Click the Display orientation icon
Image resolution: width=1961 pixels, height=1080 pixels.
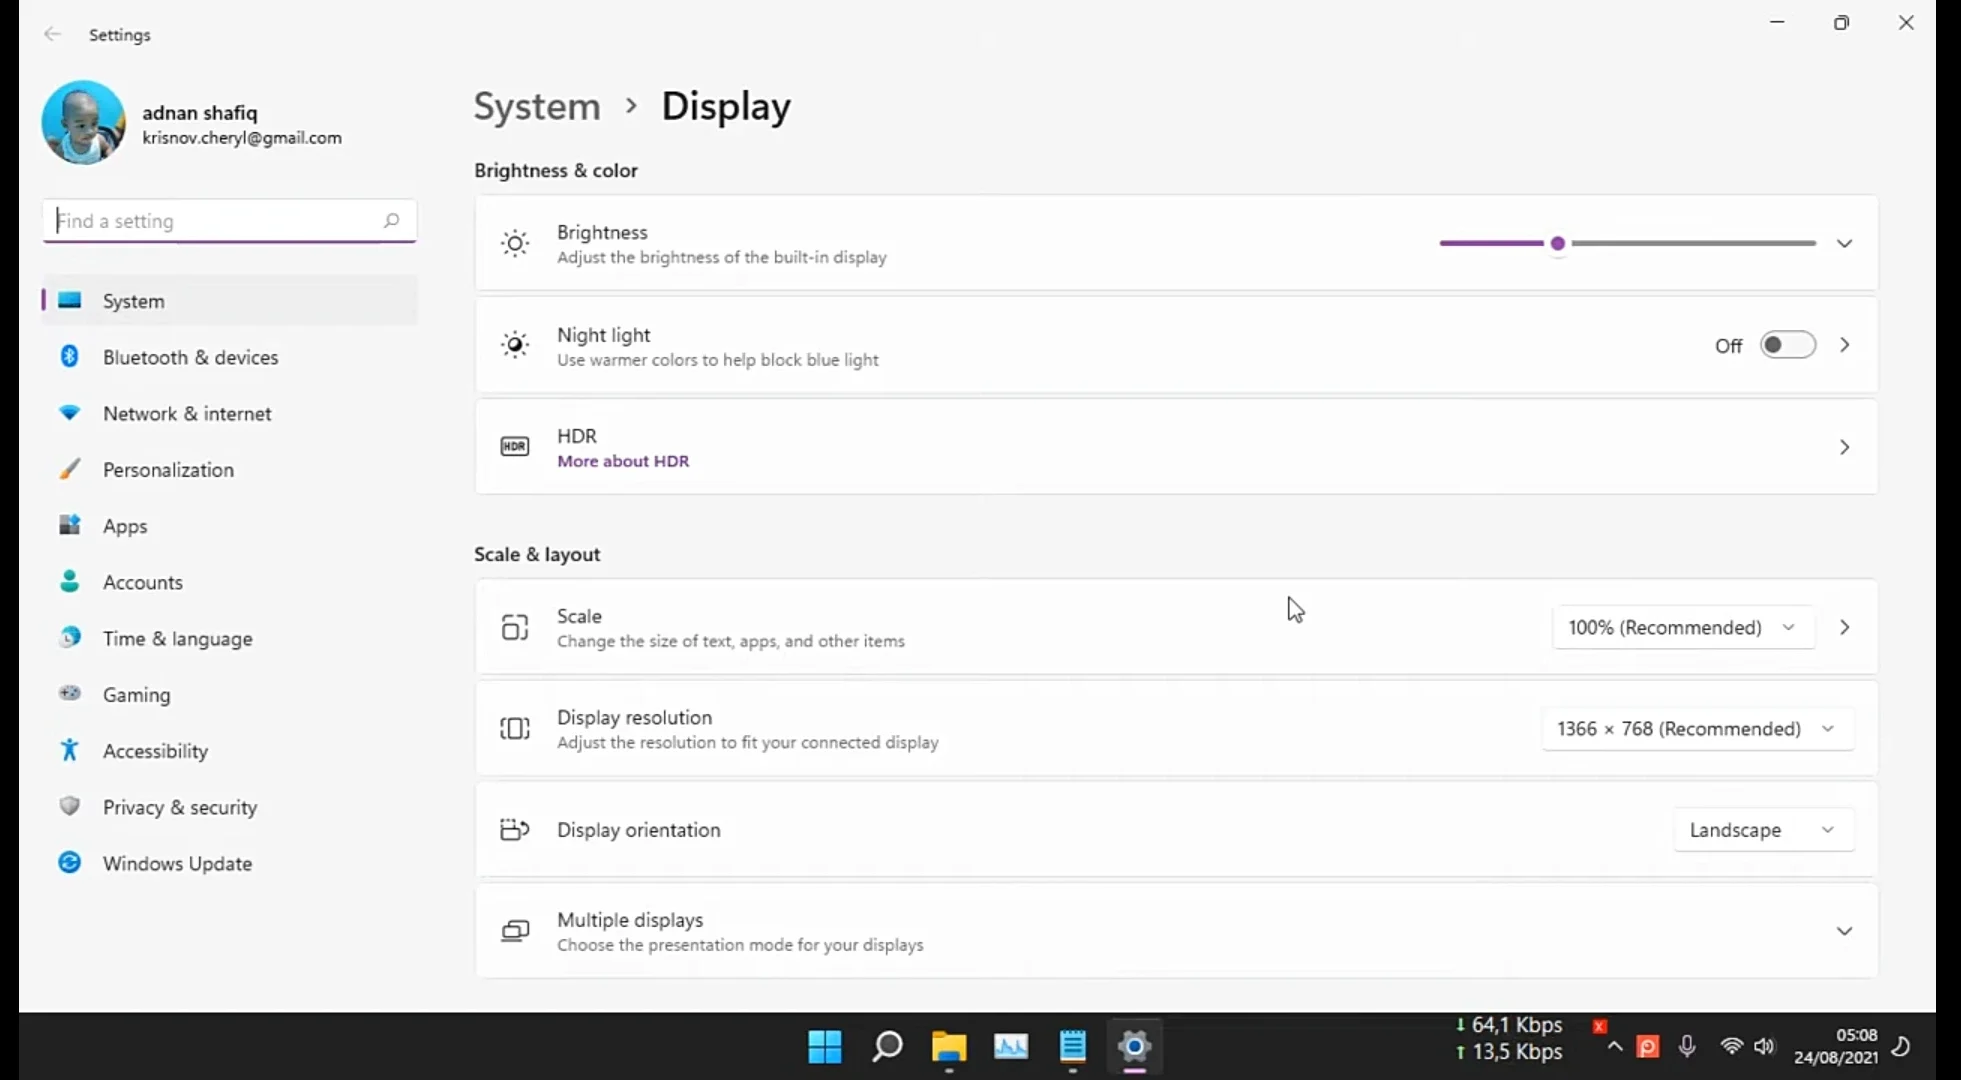[515, 829]
